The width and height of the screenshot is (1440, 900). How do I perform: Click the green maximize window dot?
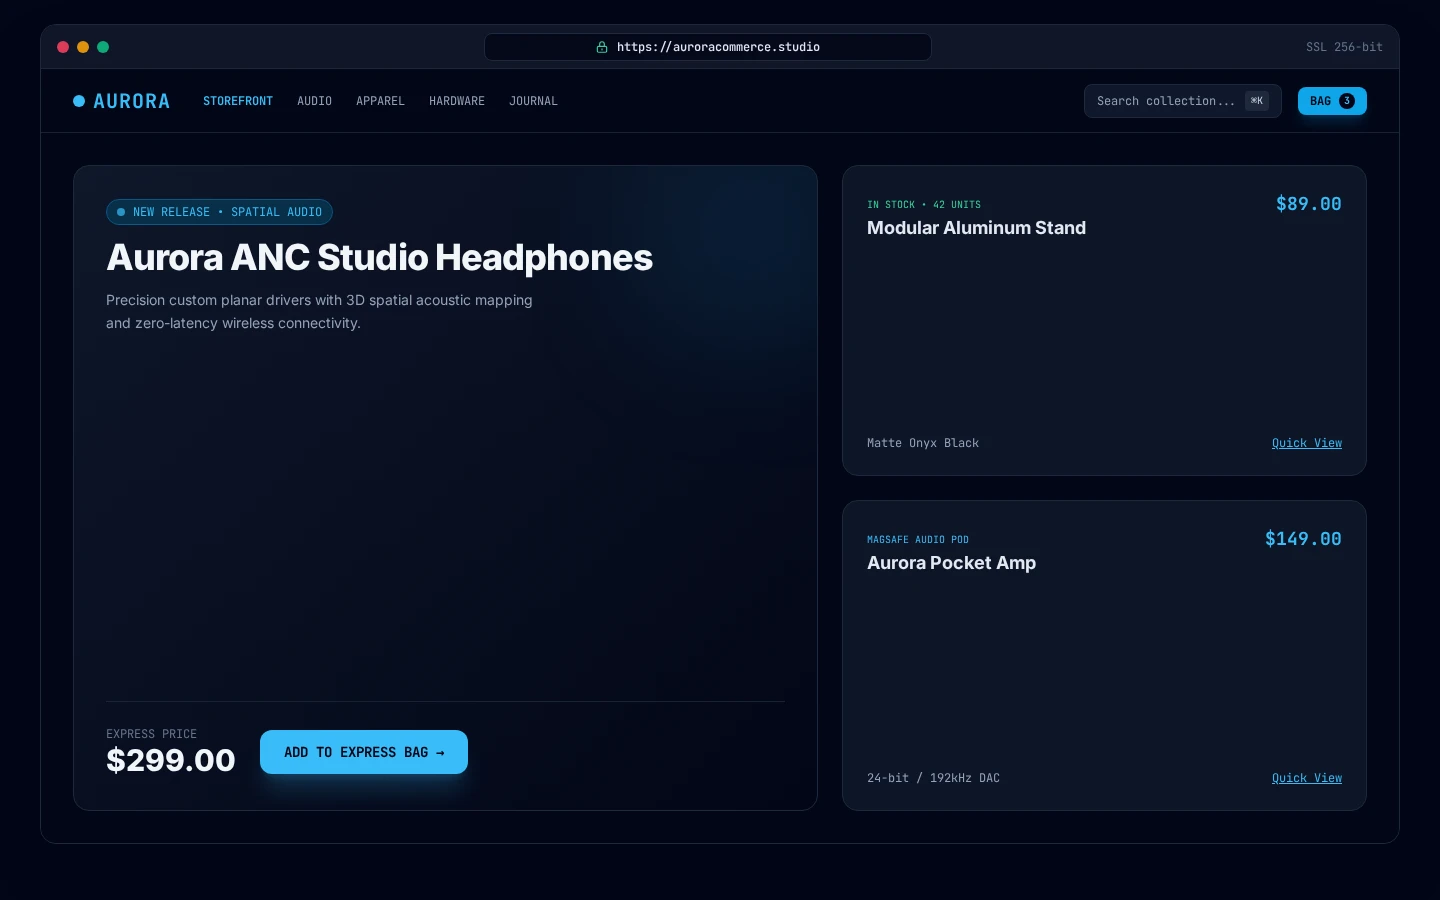click(103, 47)
